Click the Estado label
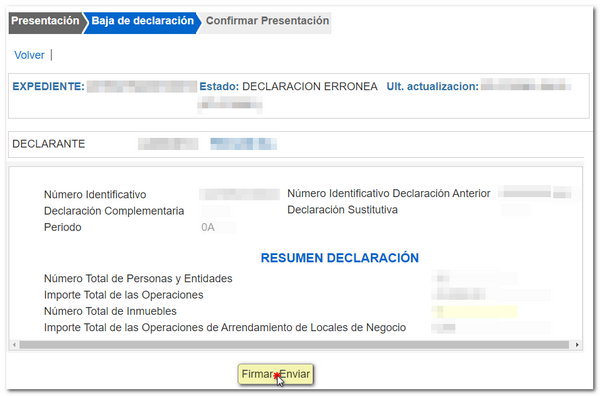The height and width of the screenshot is (396, 600). point(219,86)
